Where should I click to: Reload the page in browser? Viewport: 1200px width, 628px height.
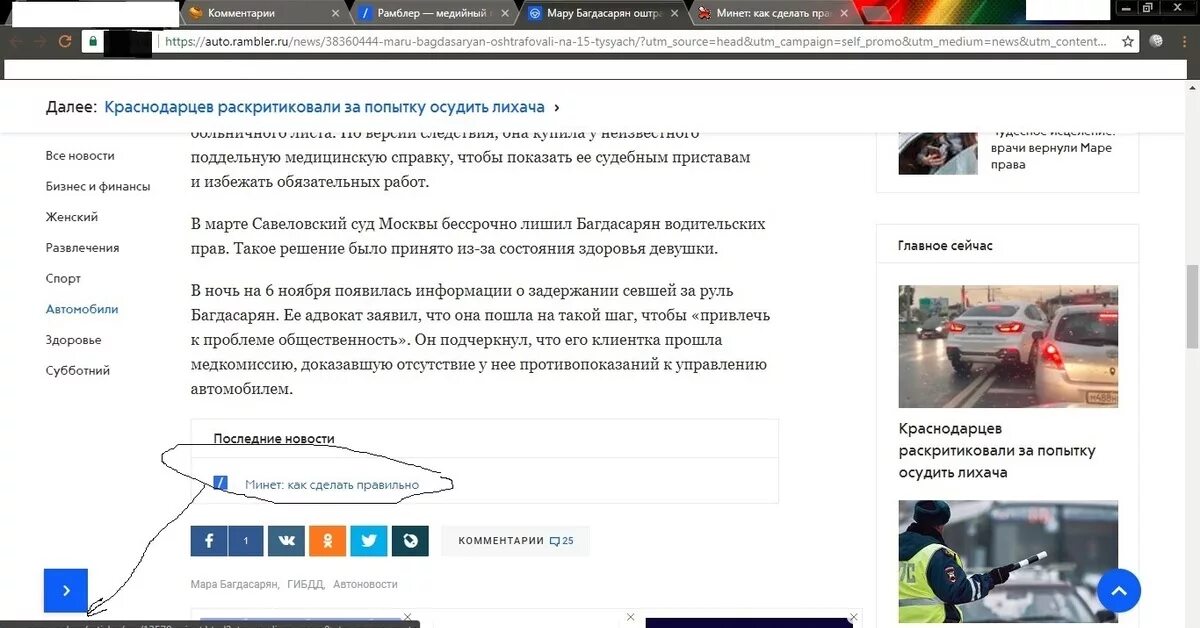pos(65,41)
